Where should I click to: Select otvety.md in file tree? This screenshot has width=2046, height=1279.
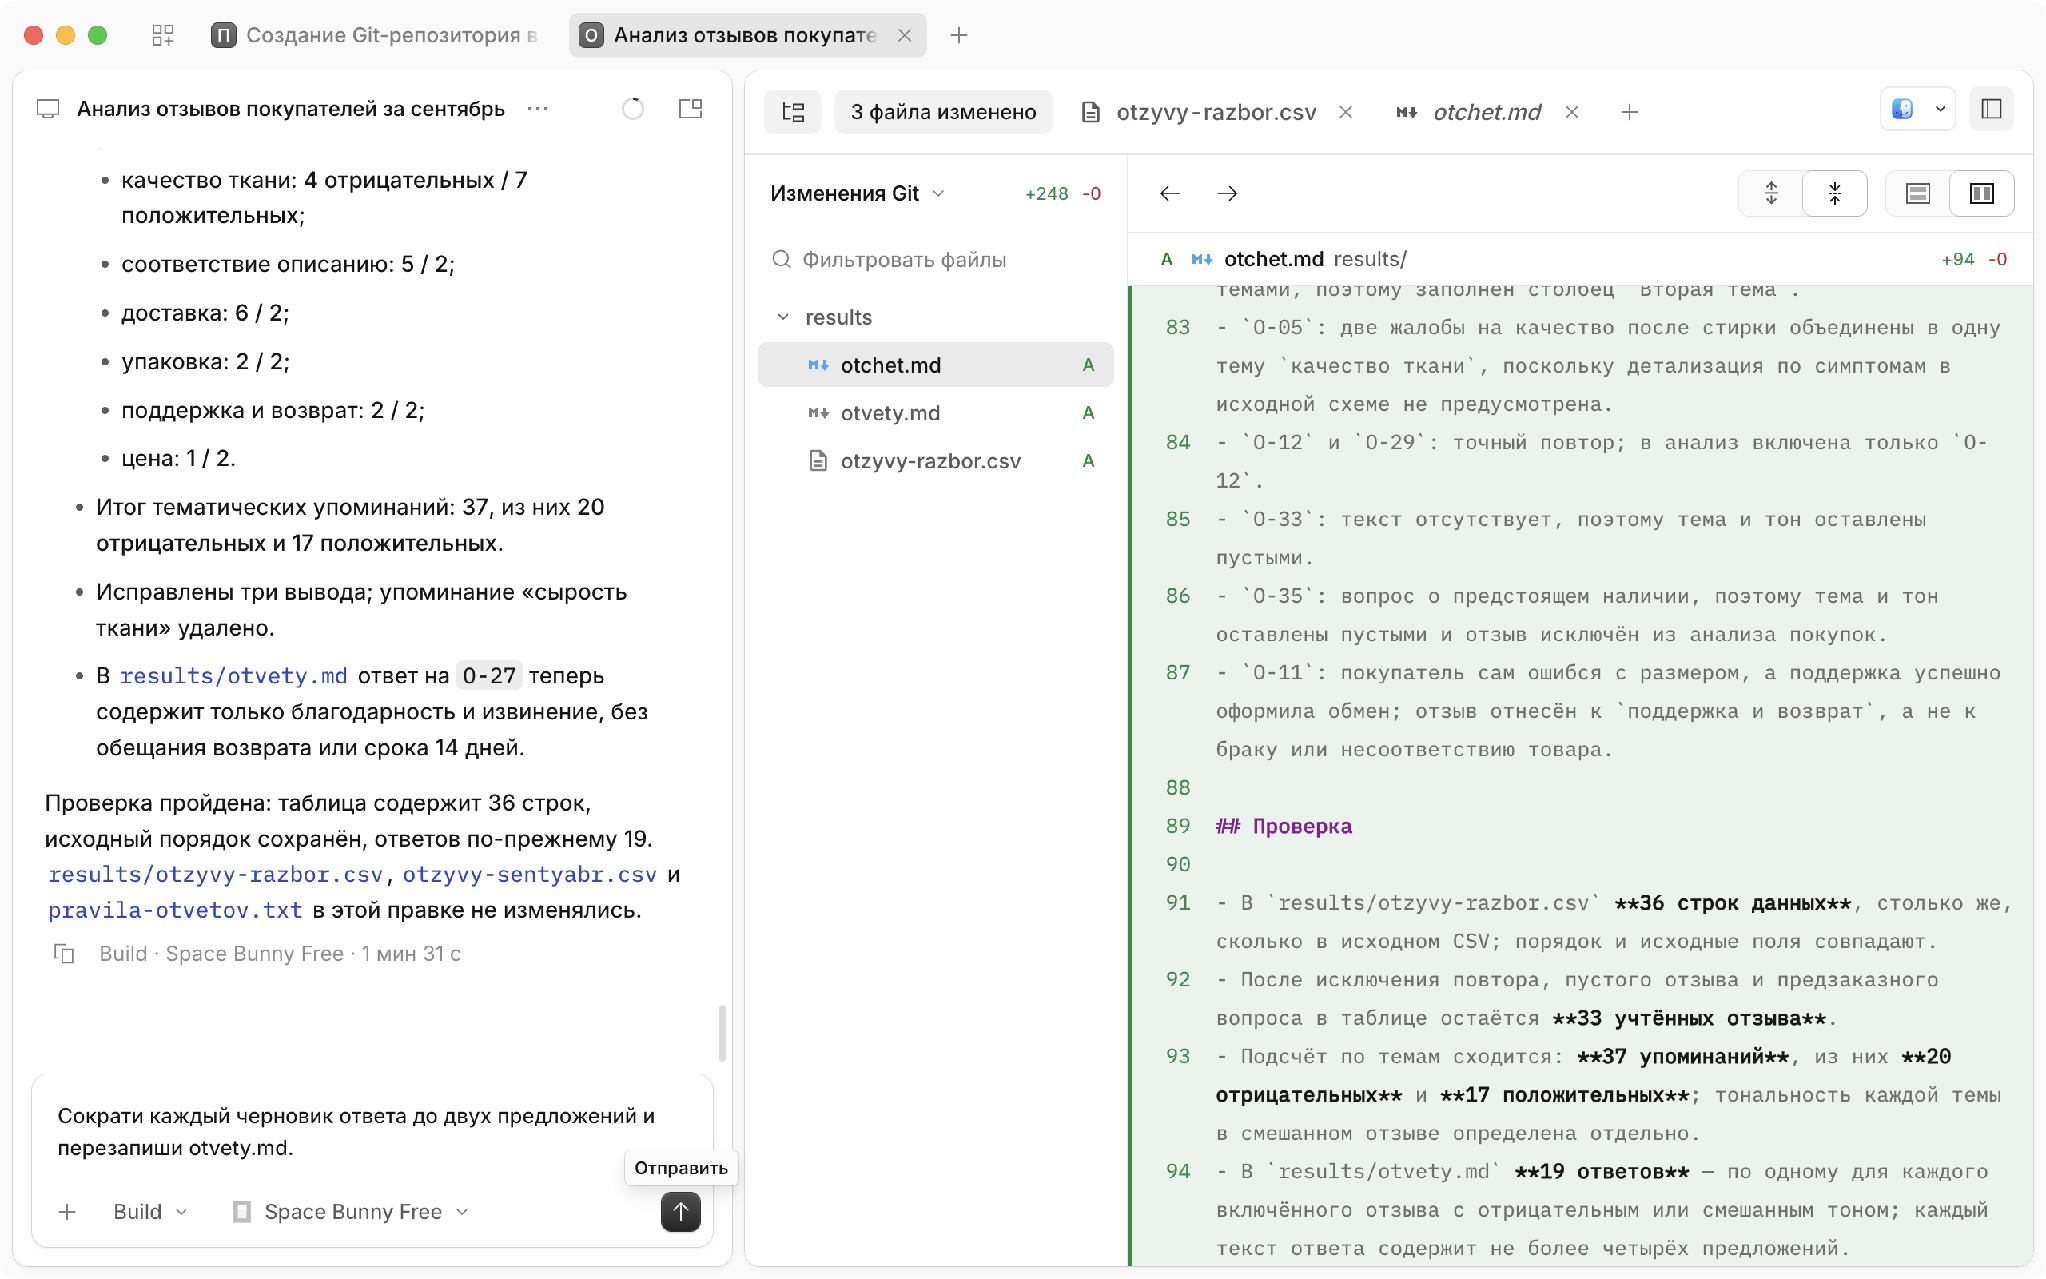(x=935, y=413)
